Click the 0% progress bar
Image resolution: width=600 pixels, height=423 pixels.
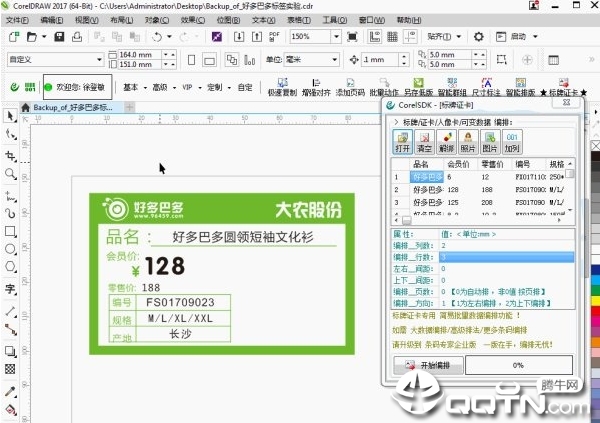pyautogui.click(x=518, y=365)
